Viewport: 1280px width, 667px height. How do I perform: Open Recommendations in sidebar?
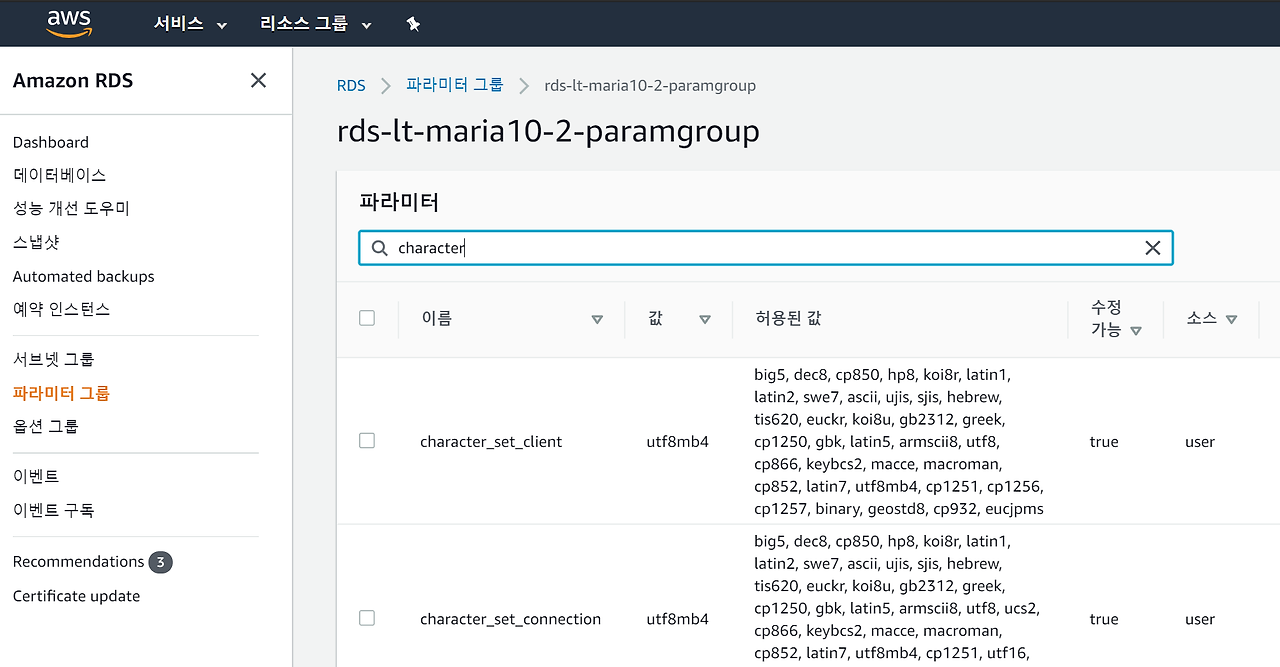tap(78, 562)
